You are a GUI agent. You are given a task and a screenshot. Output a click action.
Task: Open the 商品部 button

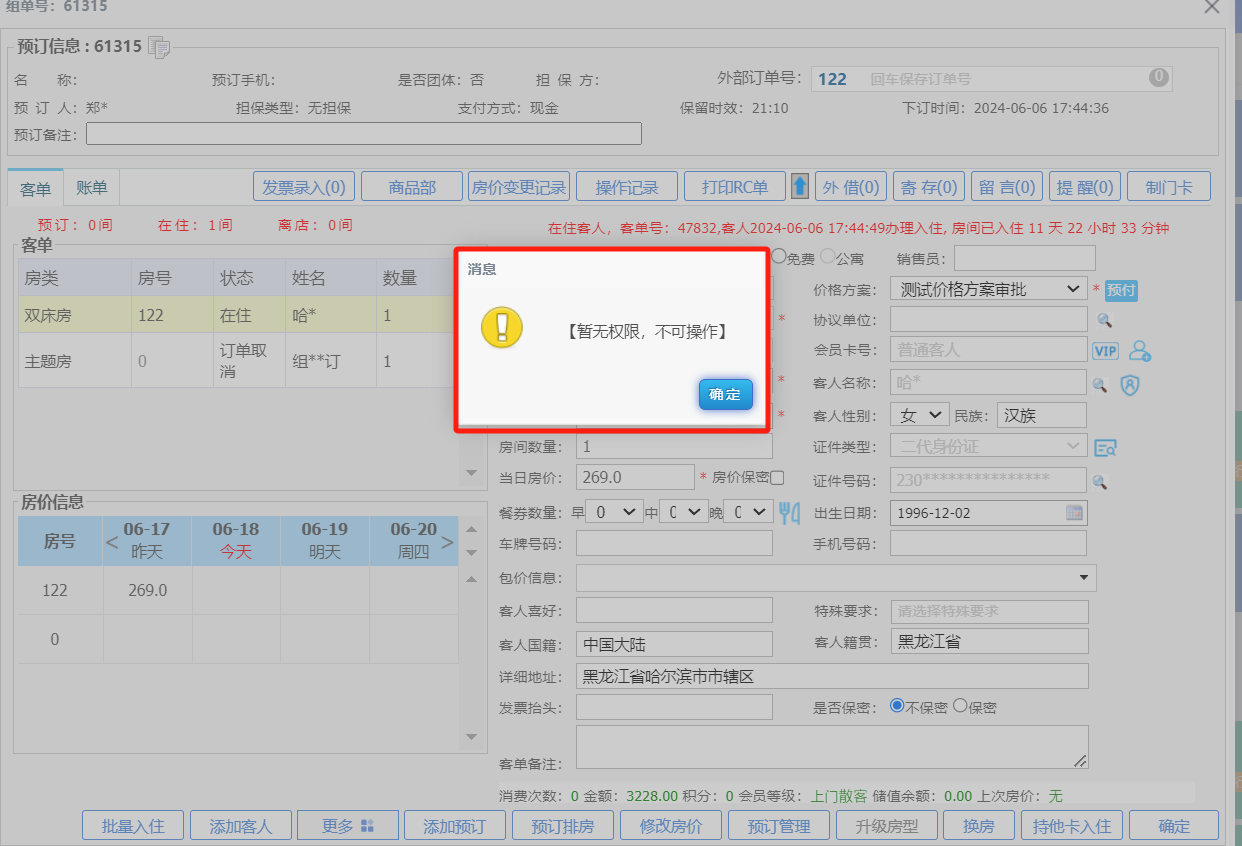coord(412,187)
